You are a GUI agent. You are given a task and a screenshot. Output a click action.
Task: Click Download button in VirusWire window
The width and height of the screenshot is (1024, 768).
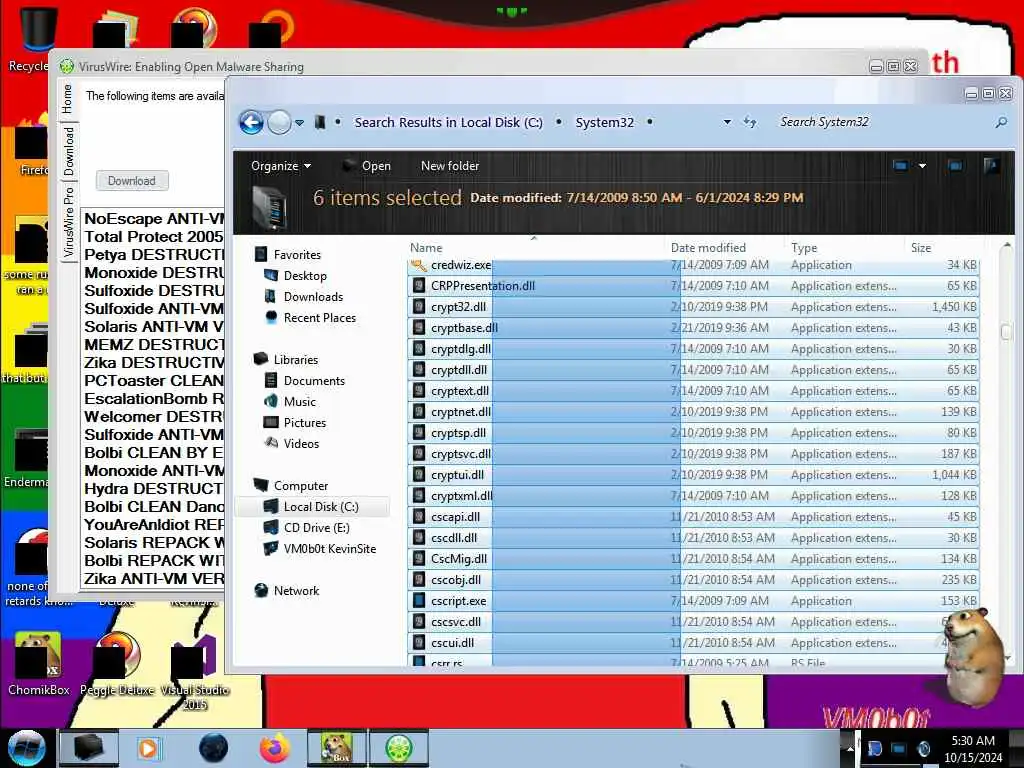132,181
